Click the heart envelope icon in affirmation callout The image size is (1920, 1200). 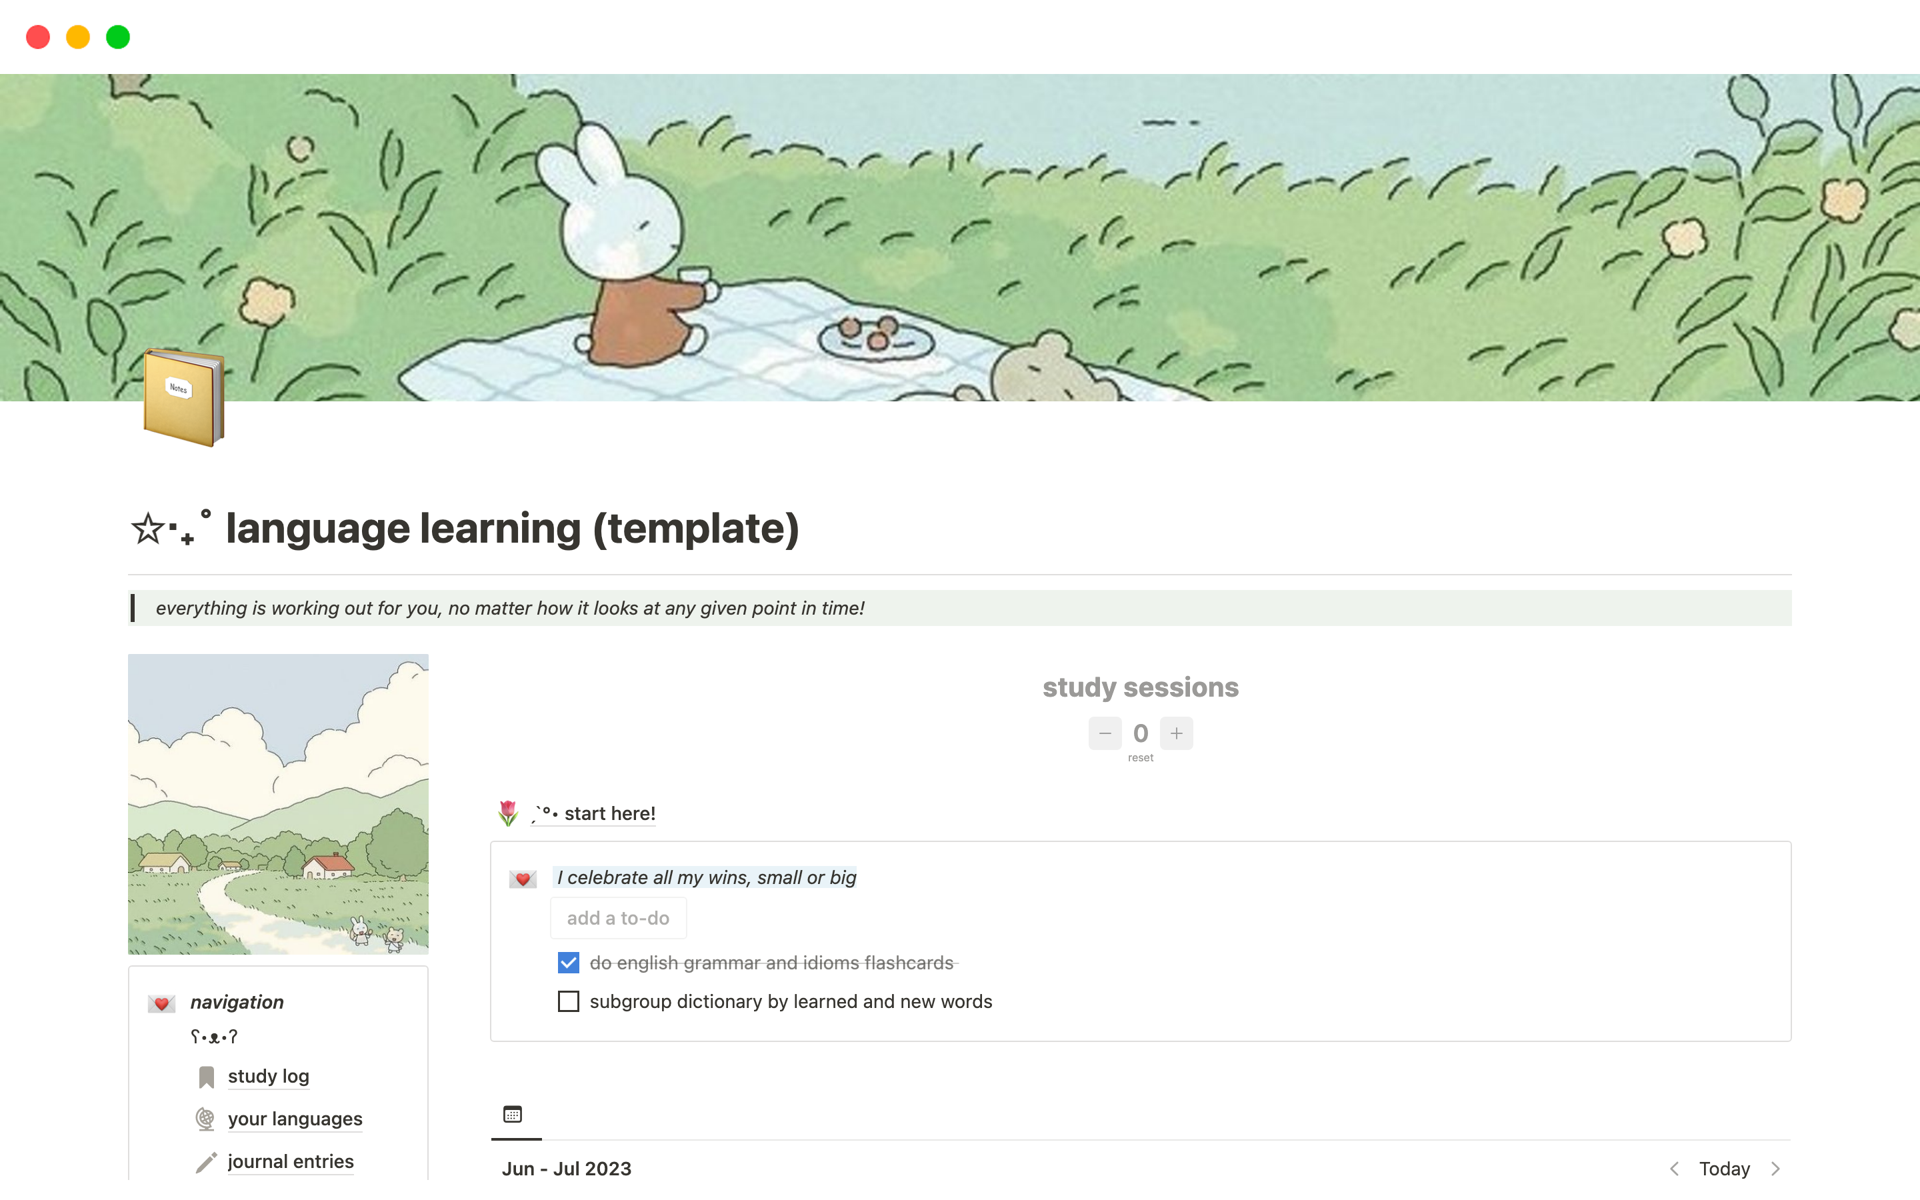[x=523, y=879]
